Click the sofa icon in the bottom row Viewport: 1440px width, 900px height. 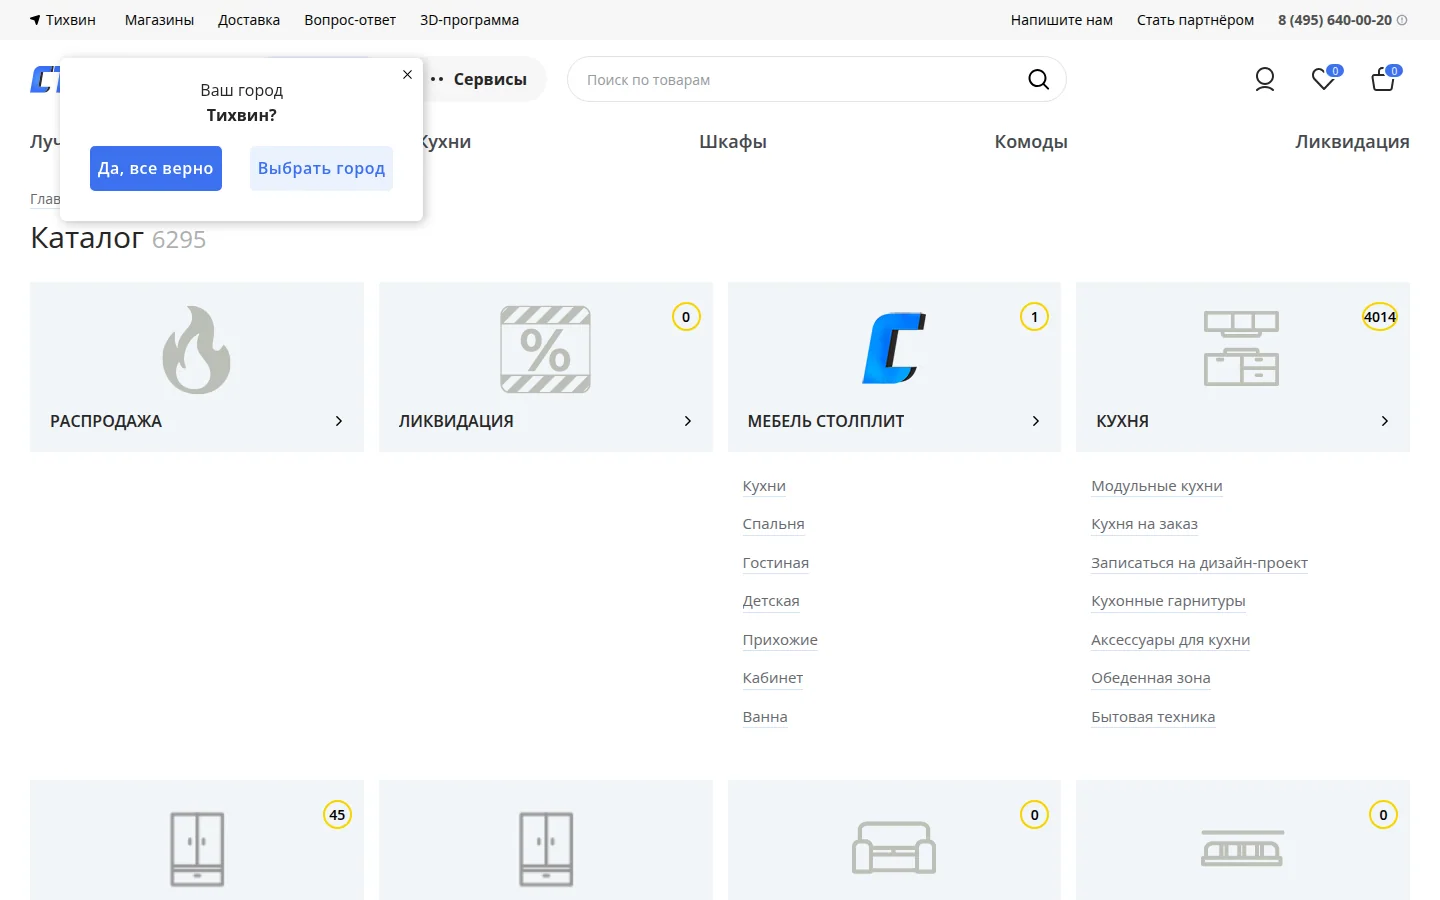click(x=894, y=848)
